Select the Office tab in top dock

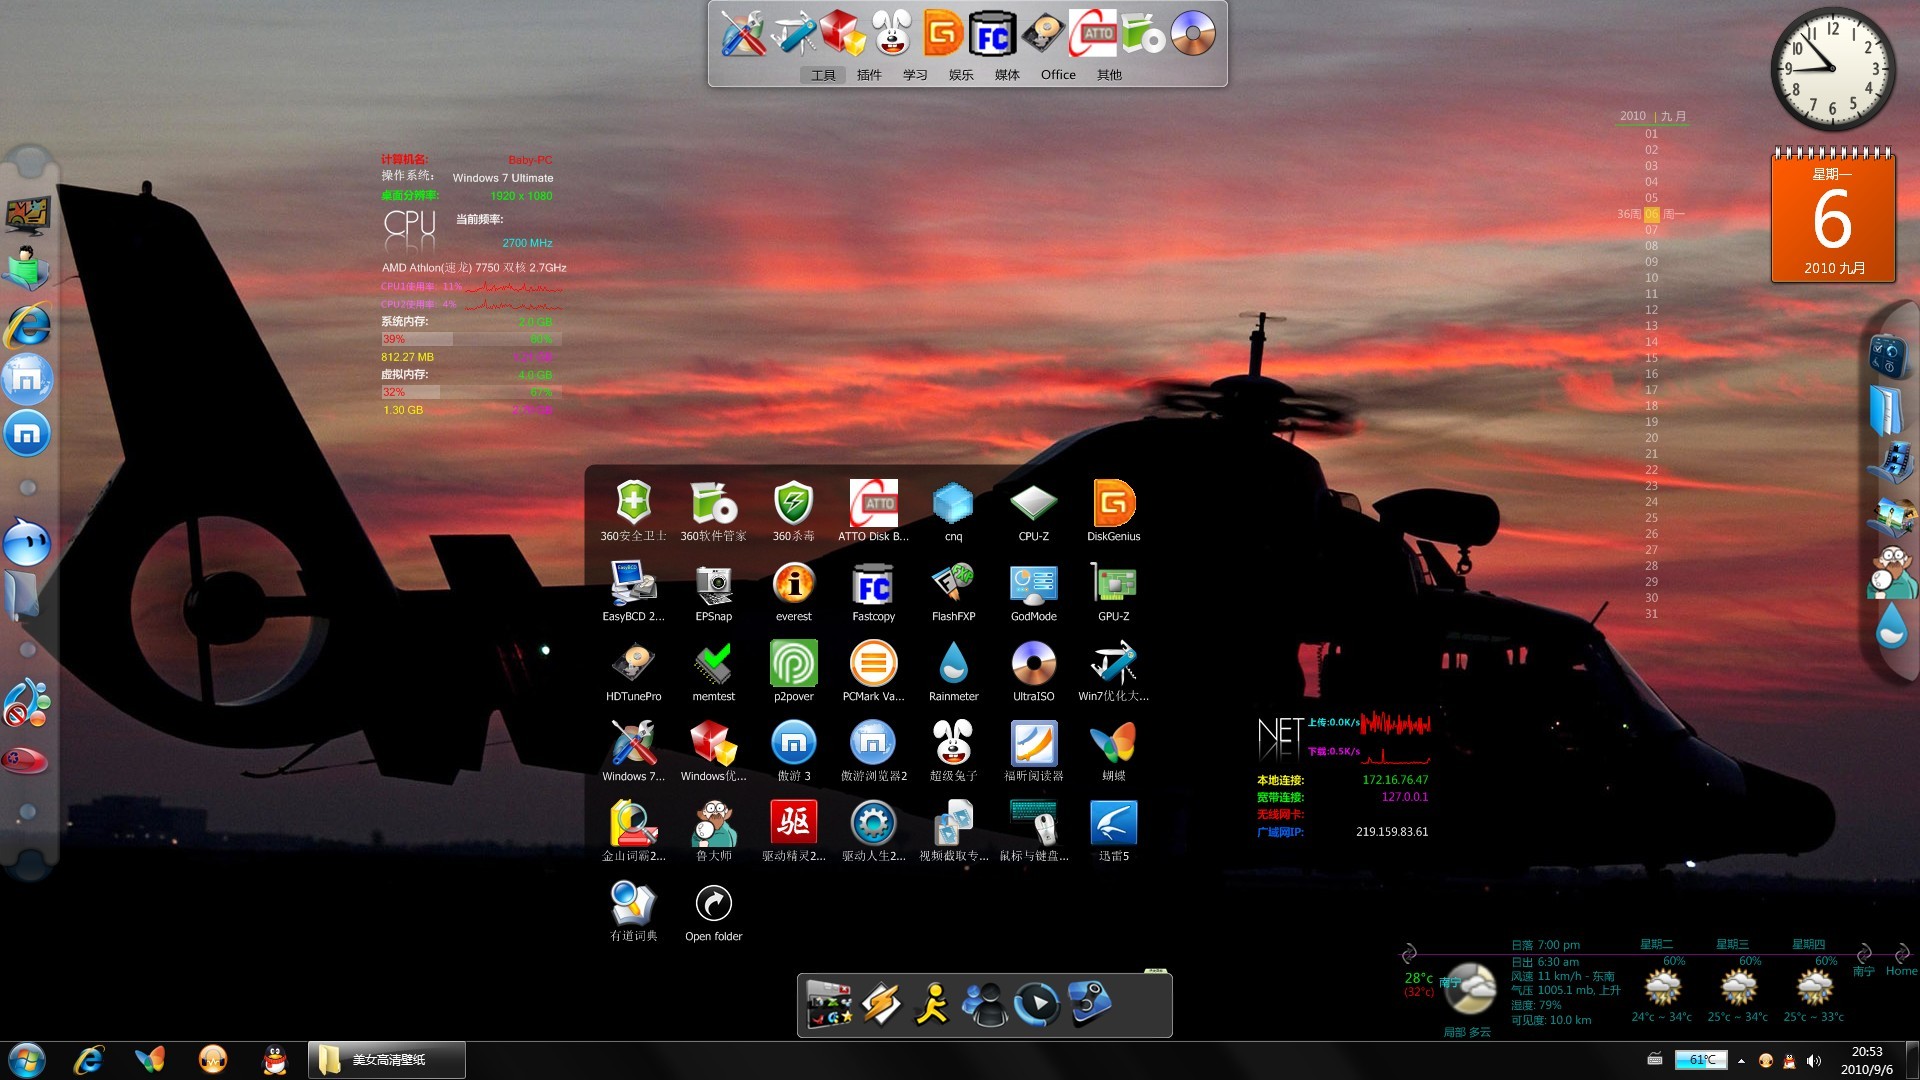pos(1058,75)
